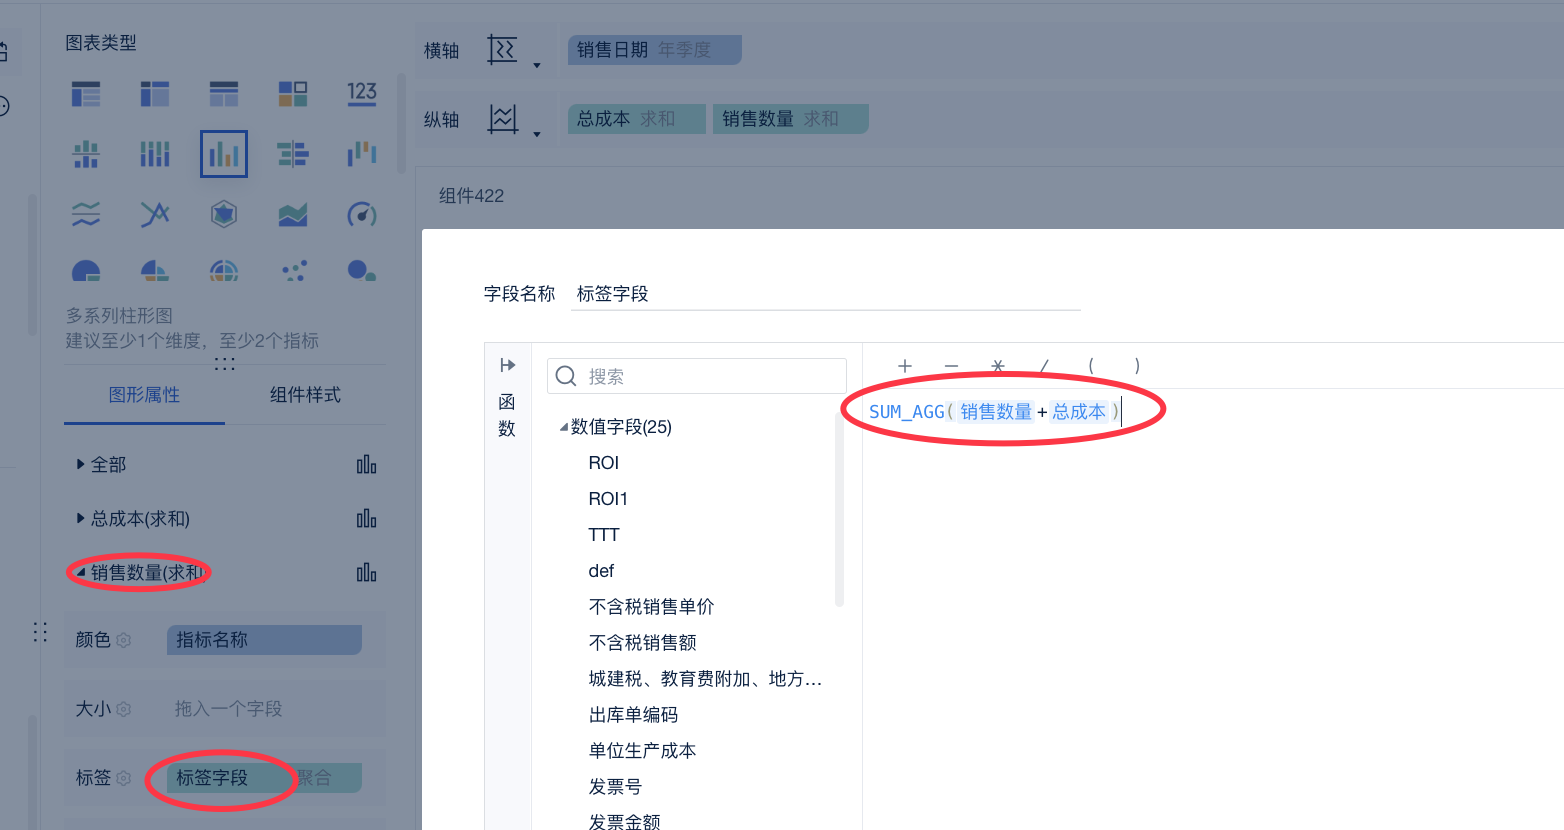Select the multi-layer pie chart type
Screen dimensions: 1564x830
(x=224, y=271)
